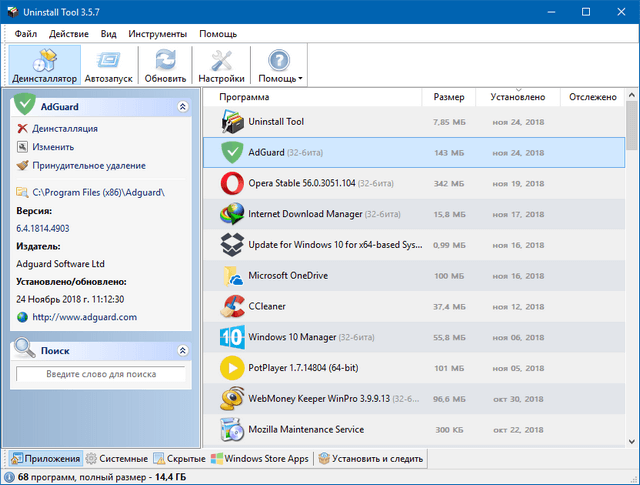Switch to the Системные tab
The width and height of the screenshot is (640, 485).
(117, 459)
